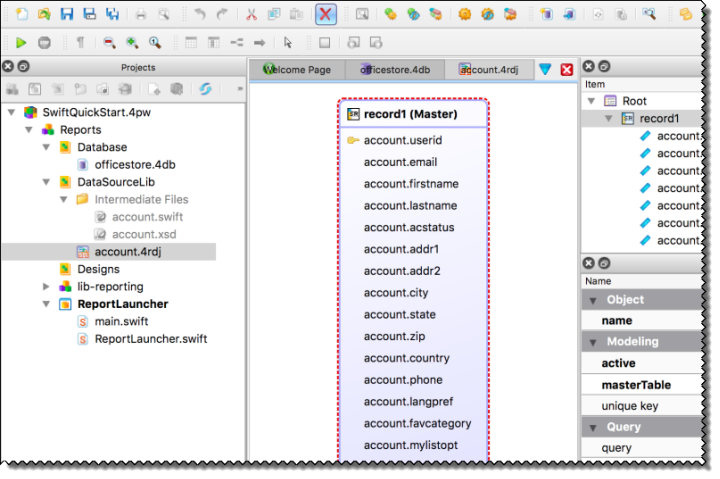Select account.xsd file
The image size is (720, 479).
(144, 234)
